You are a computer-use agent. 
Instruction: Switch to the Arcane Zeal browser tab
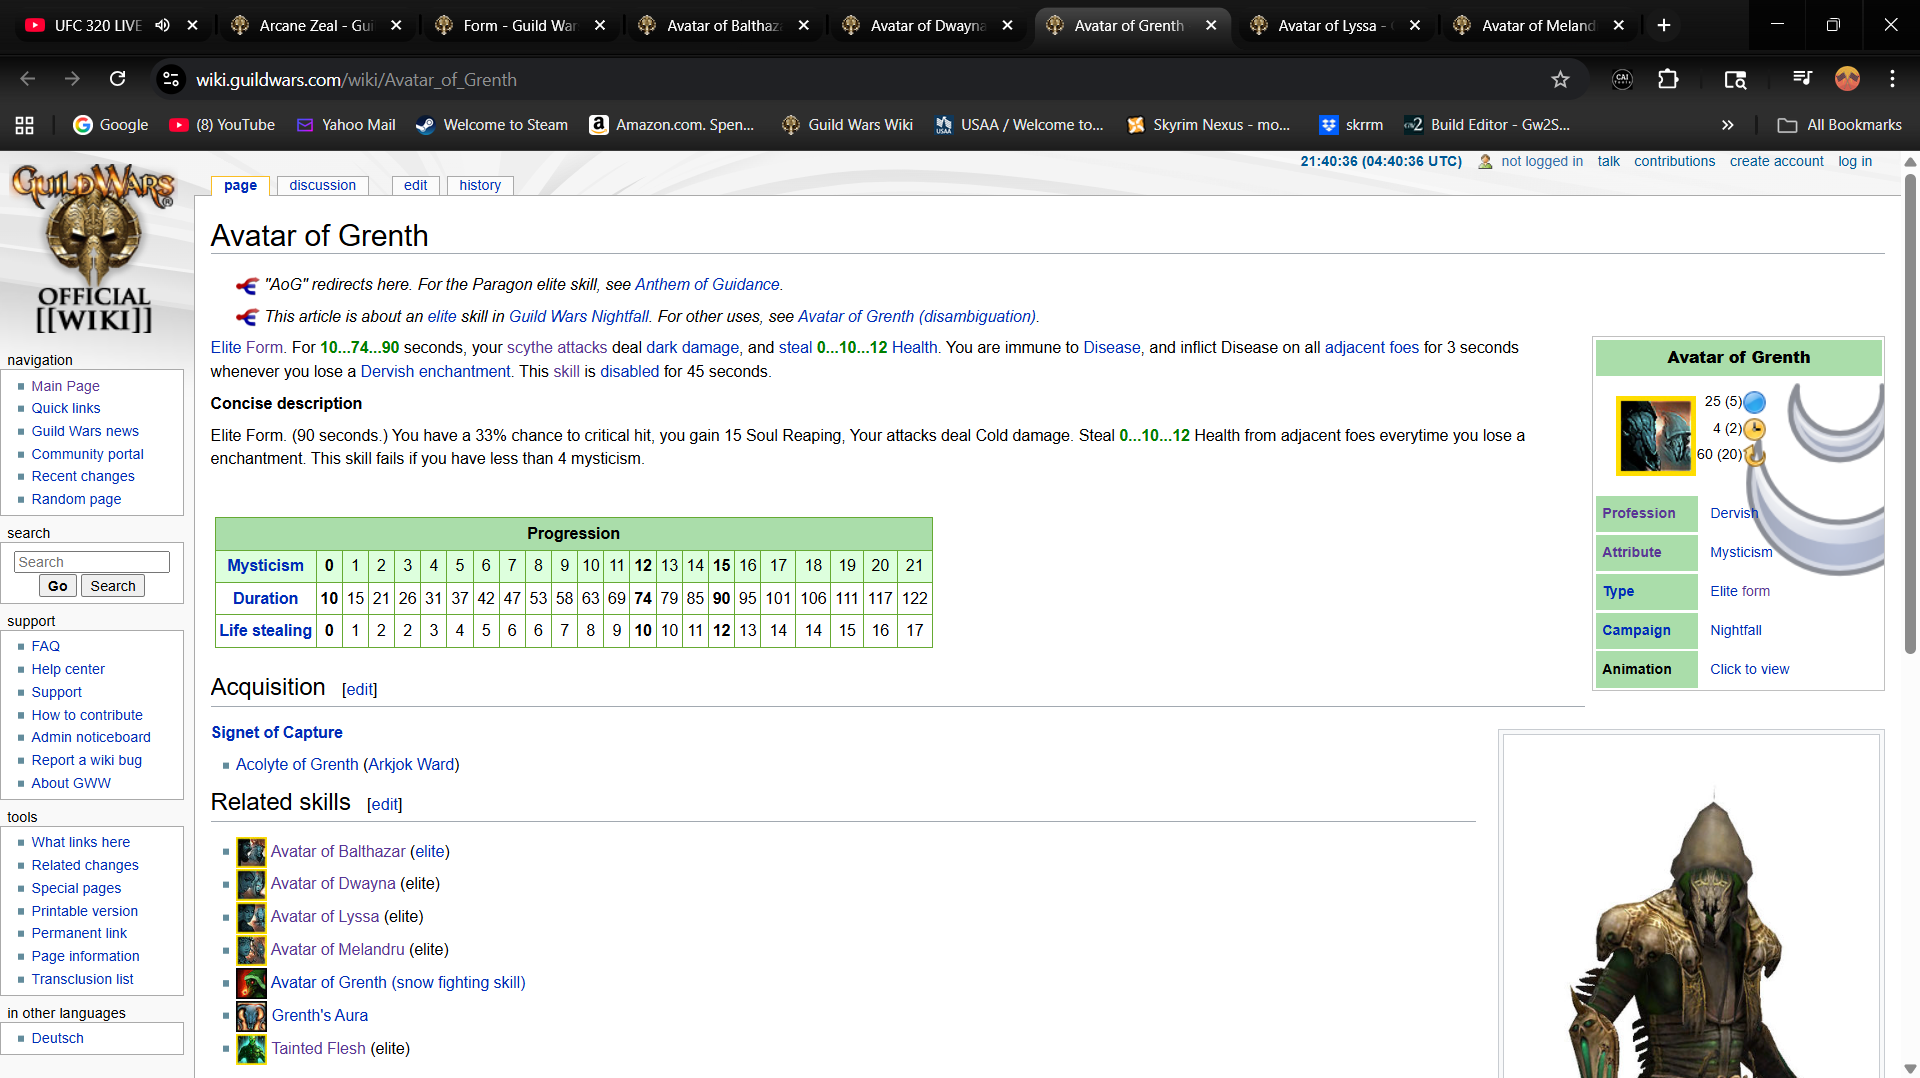coord(317,25)
